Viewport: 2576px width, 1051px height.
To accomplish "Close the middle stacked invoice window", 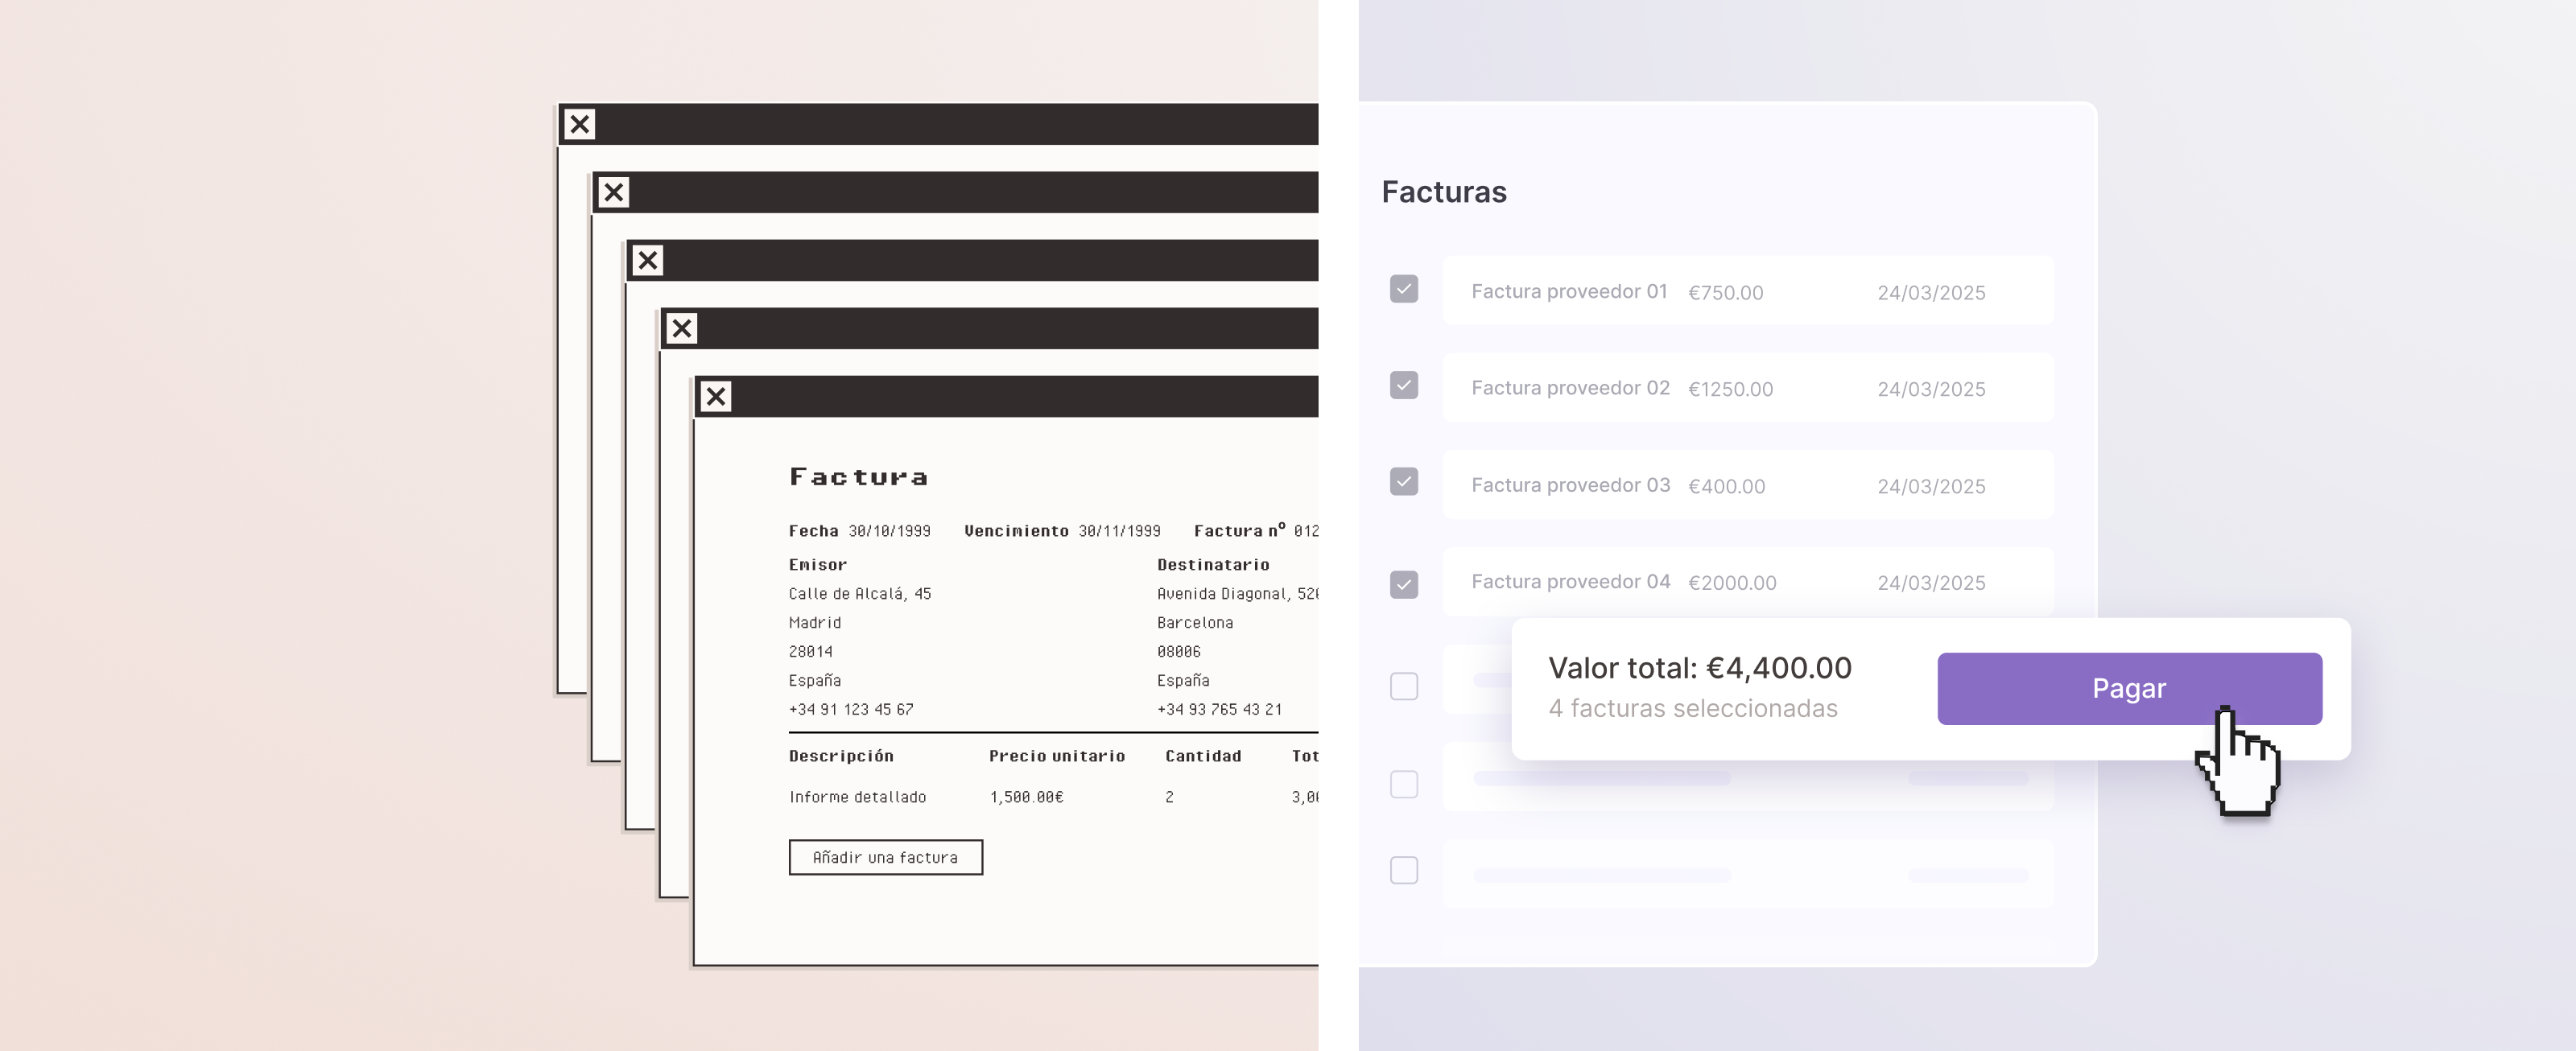I will 647,260.
